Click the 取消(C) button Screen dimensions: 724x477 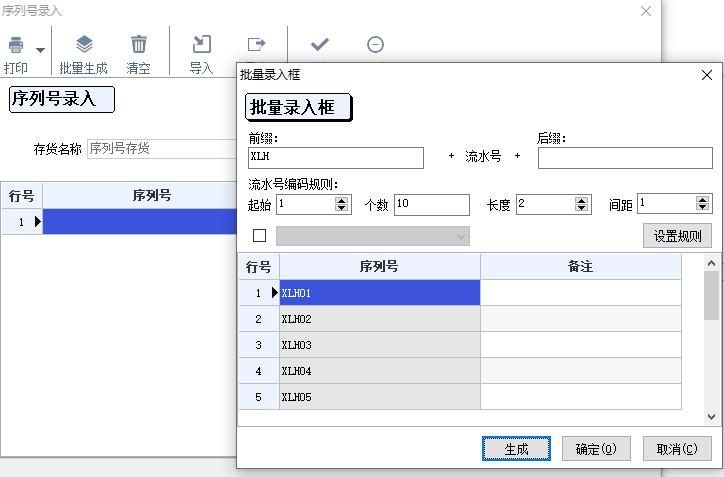677,449
